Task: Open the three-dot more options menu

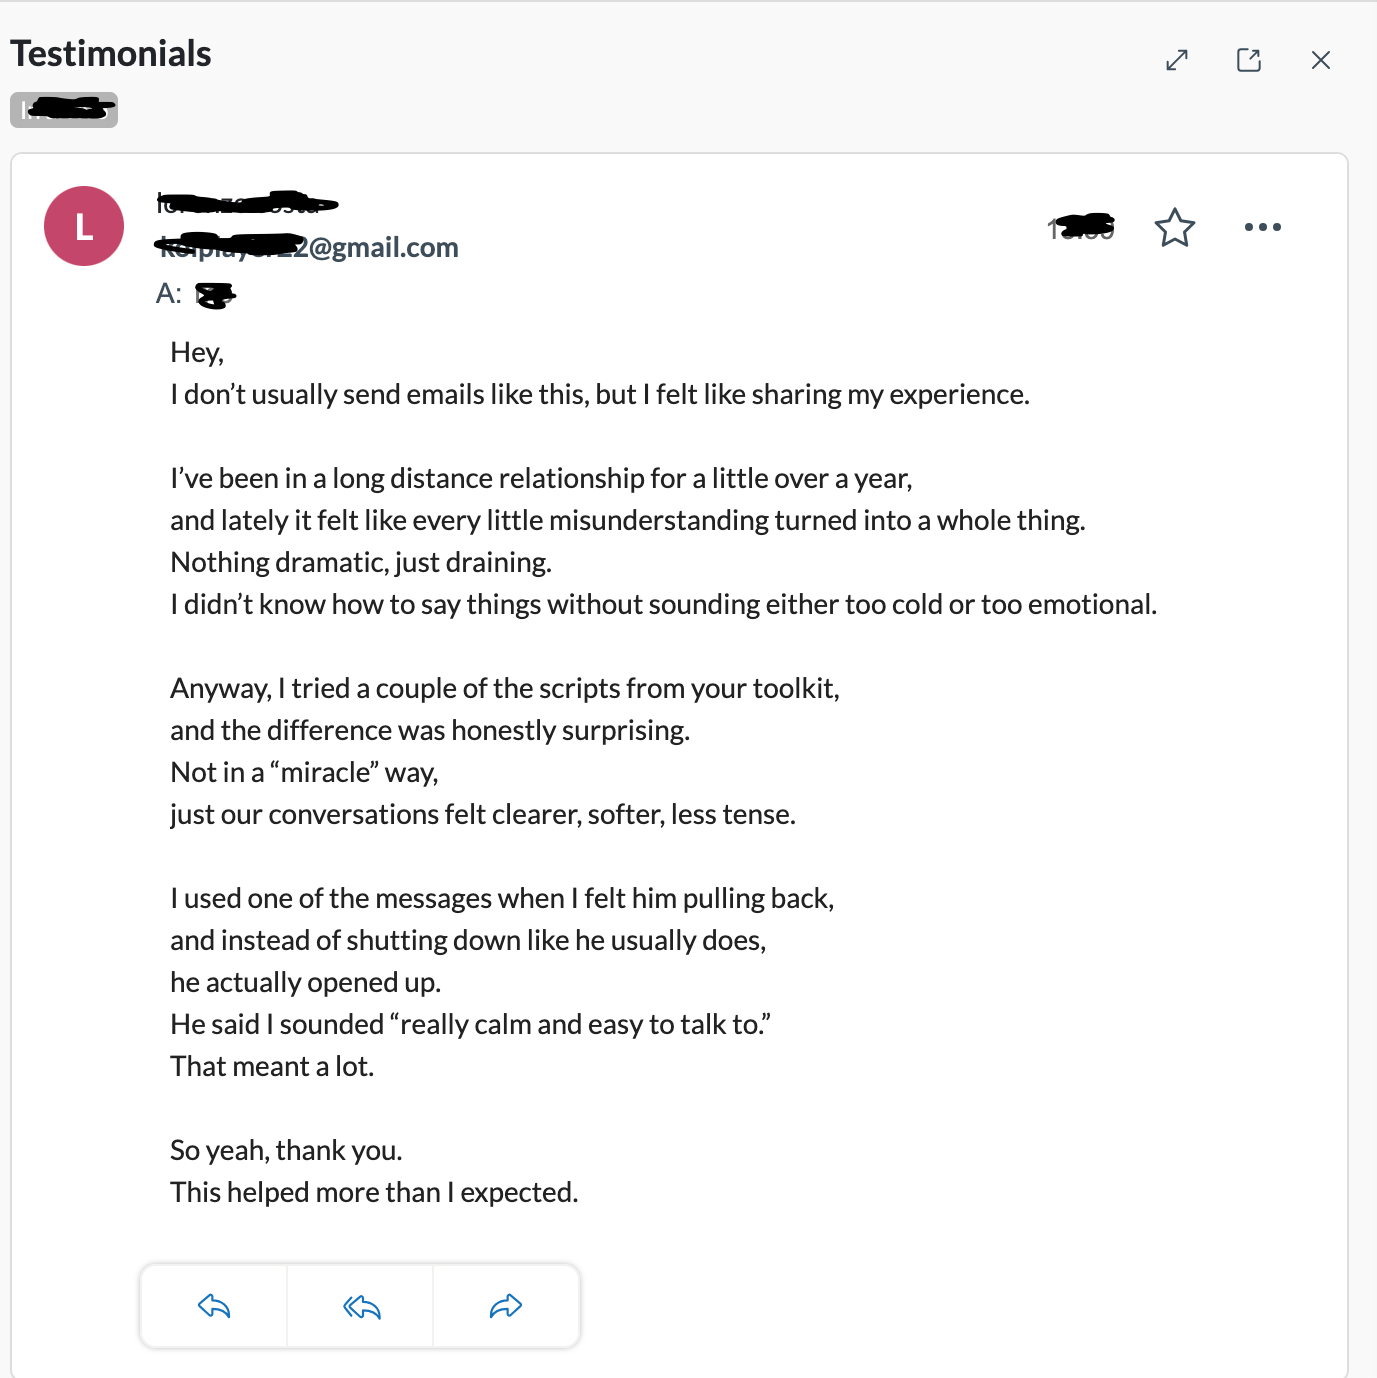Action: coord(1262,228)
